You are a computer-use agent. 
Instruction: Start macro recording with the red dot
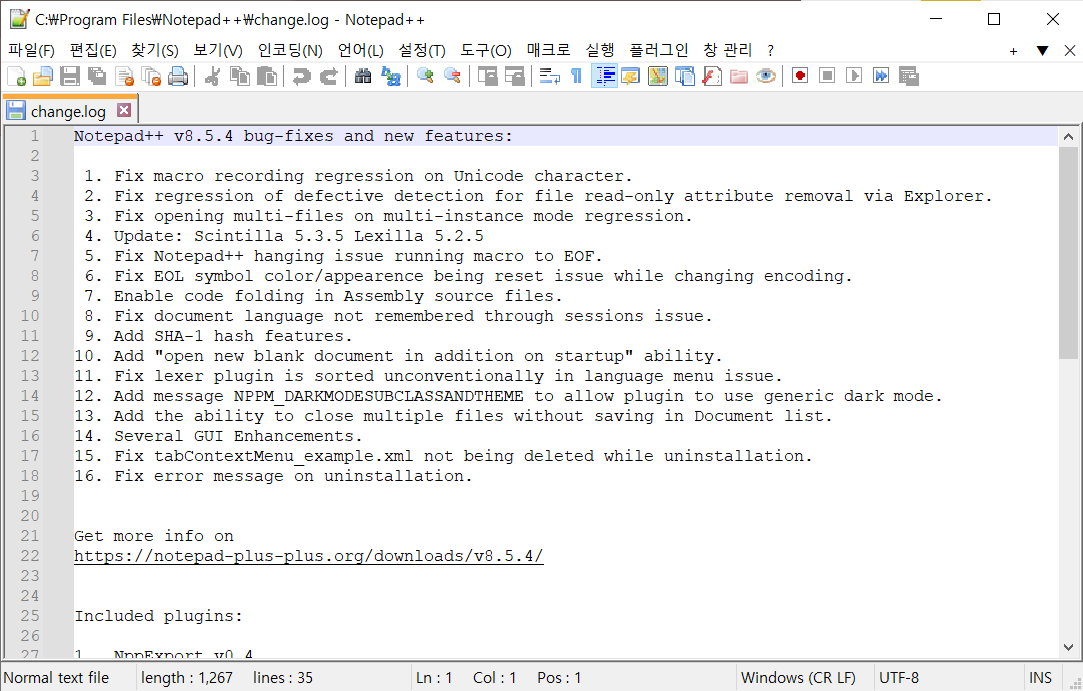(x=800, y=76)
